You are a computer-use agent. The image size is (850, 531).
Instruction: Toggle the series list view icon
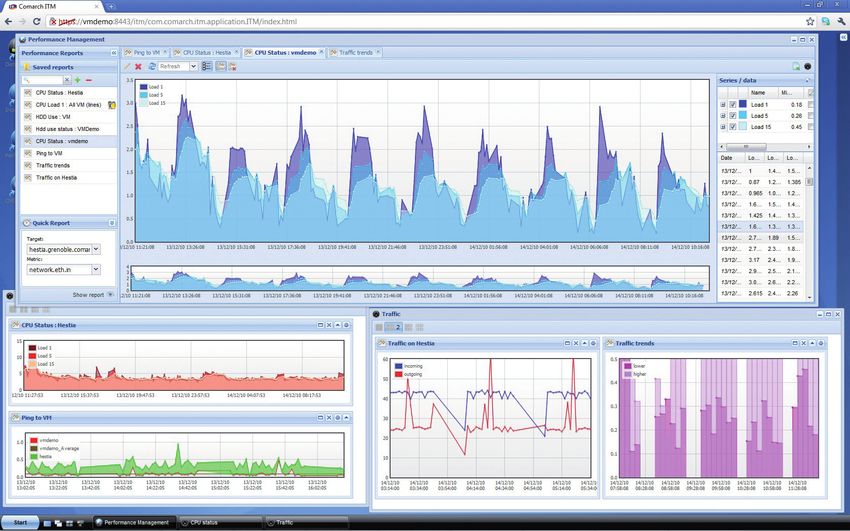tap(207, 66)
